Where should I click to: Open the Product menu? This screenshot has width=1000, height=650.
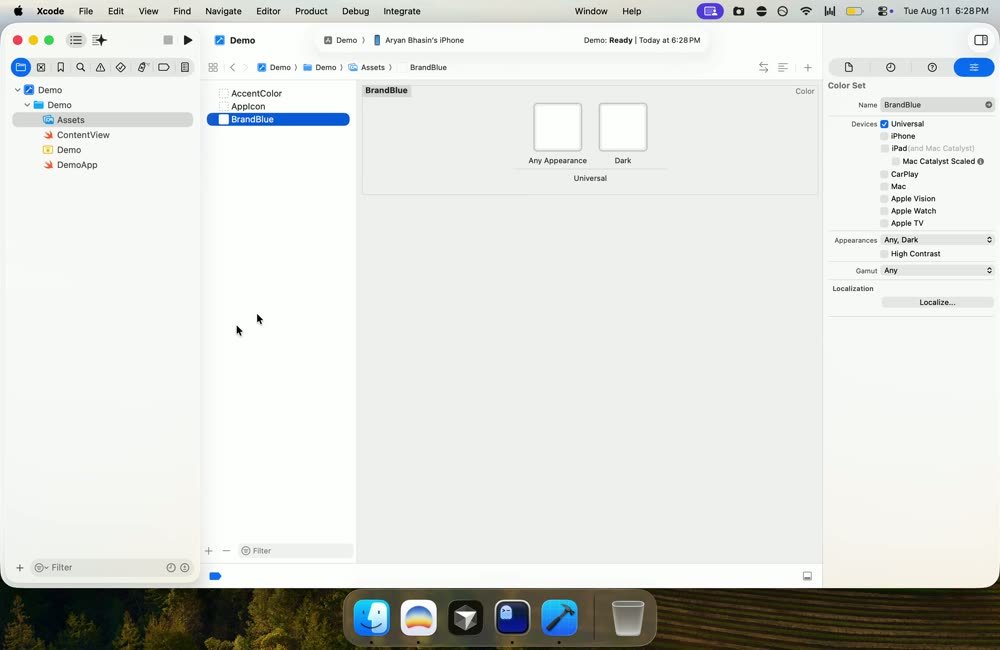click(311, 11)
